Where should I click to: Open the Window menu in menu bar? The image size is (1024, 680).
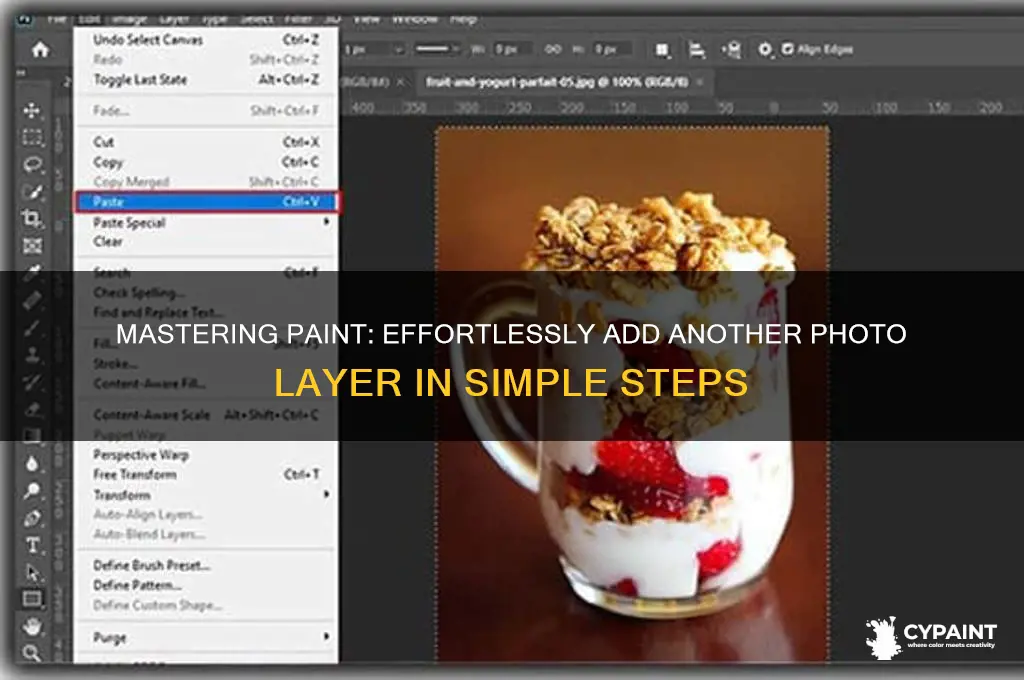click(x=414, y=19)
